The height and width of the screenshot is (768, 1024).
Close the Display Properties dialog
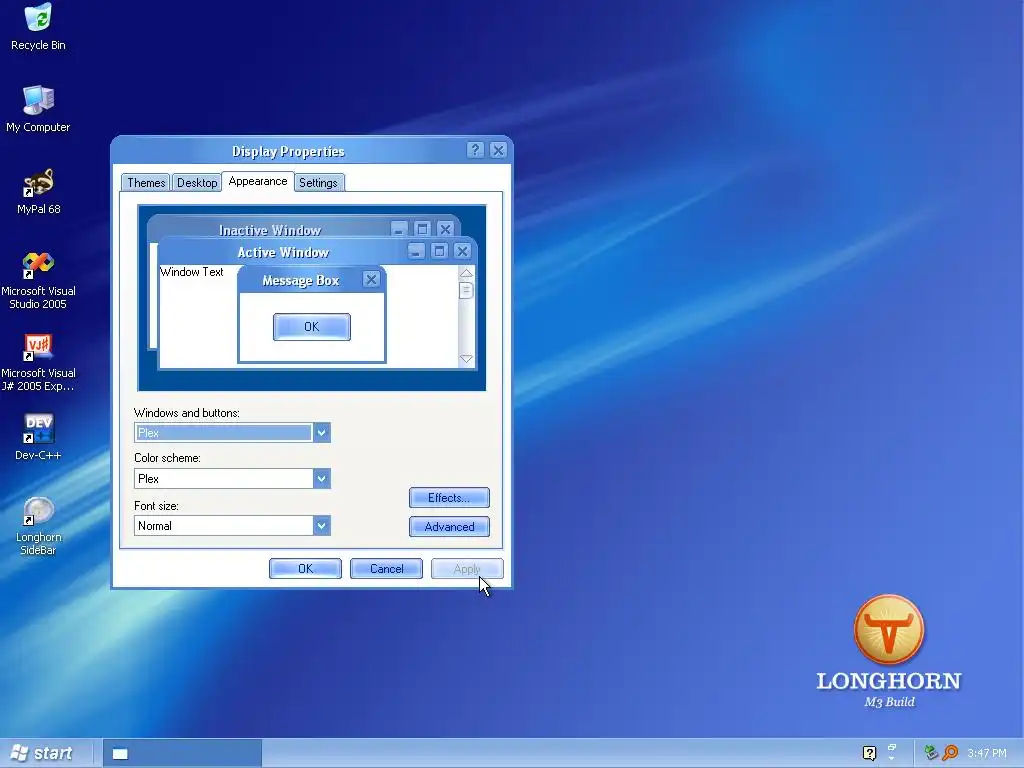(x=498, y=150)
